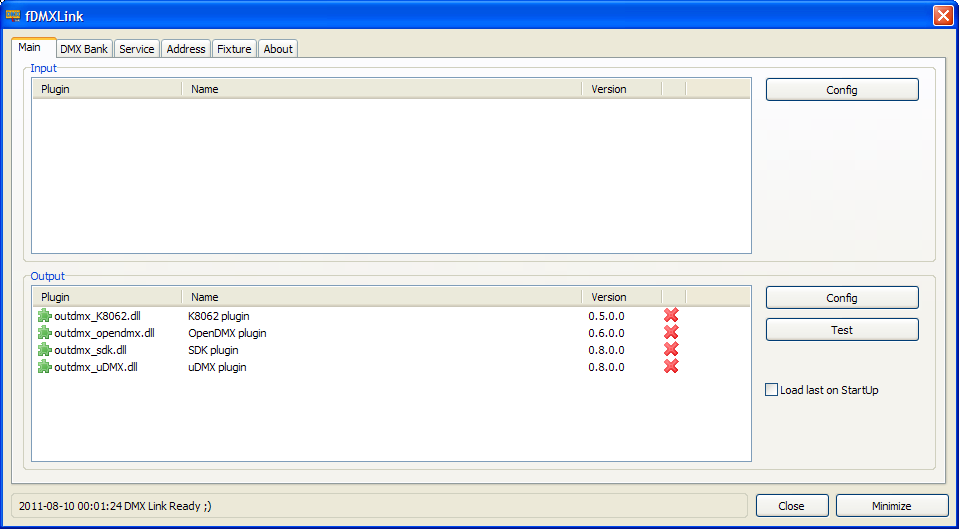
Task: Click version 0.6.0.0 cell
Action: coord(607,333)
